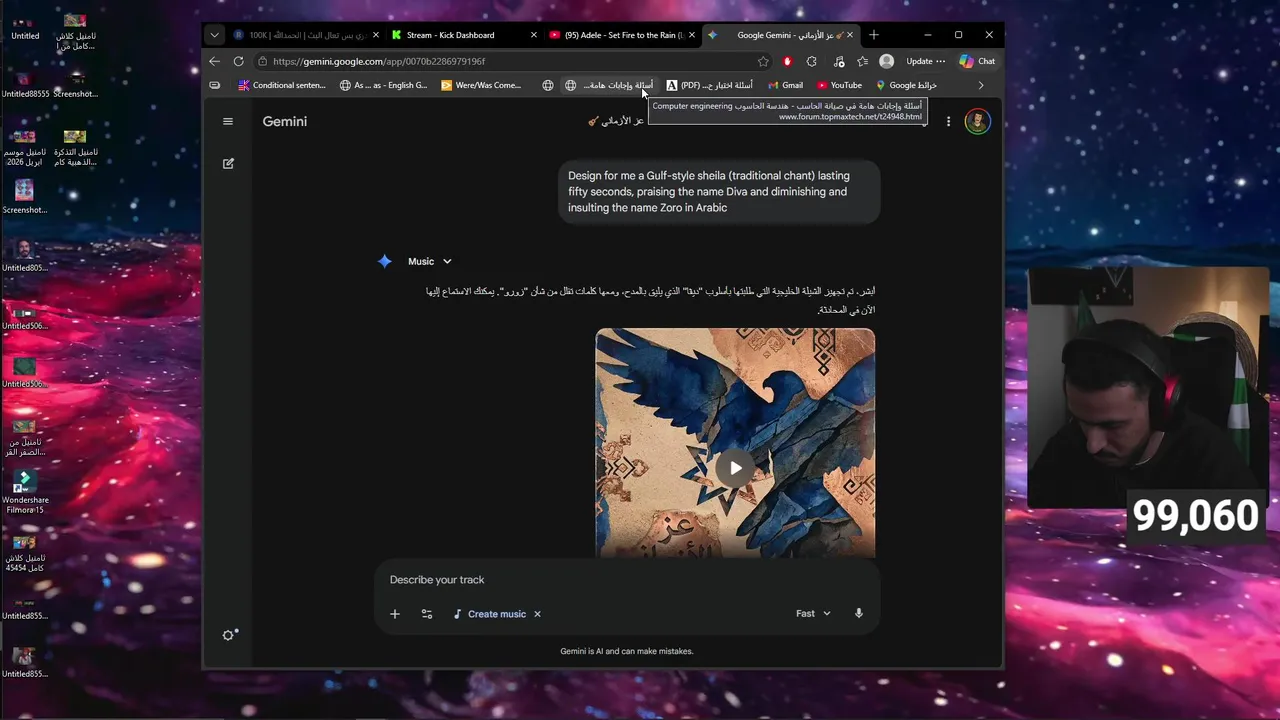Select the Untitled desktop icon
The width and height of the screenshot is (1280, 720).
point(25,26)
